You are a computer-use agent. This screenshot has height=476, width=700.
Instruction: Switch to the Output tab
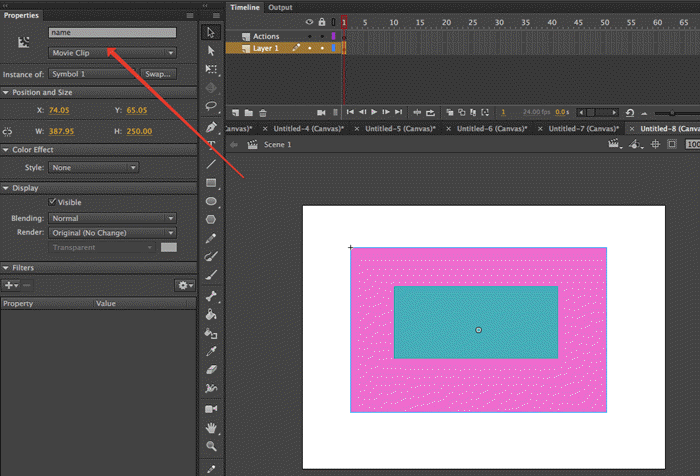pyautogui.click(x=280, y=7)
